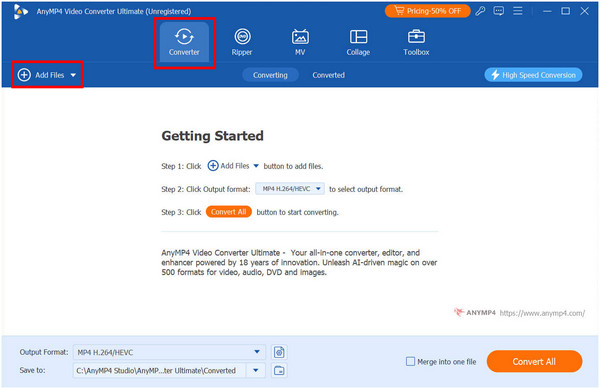
Task: Click the plus circle icon in step 1
Action: 213,166
